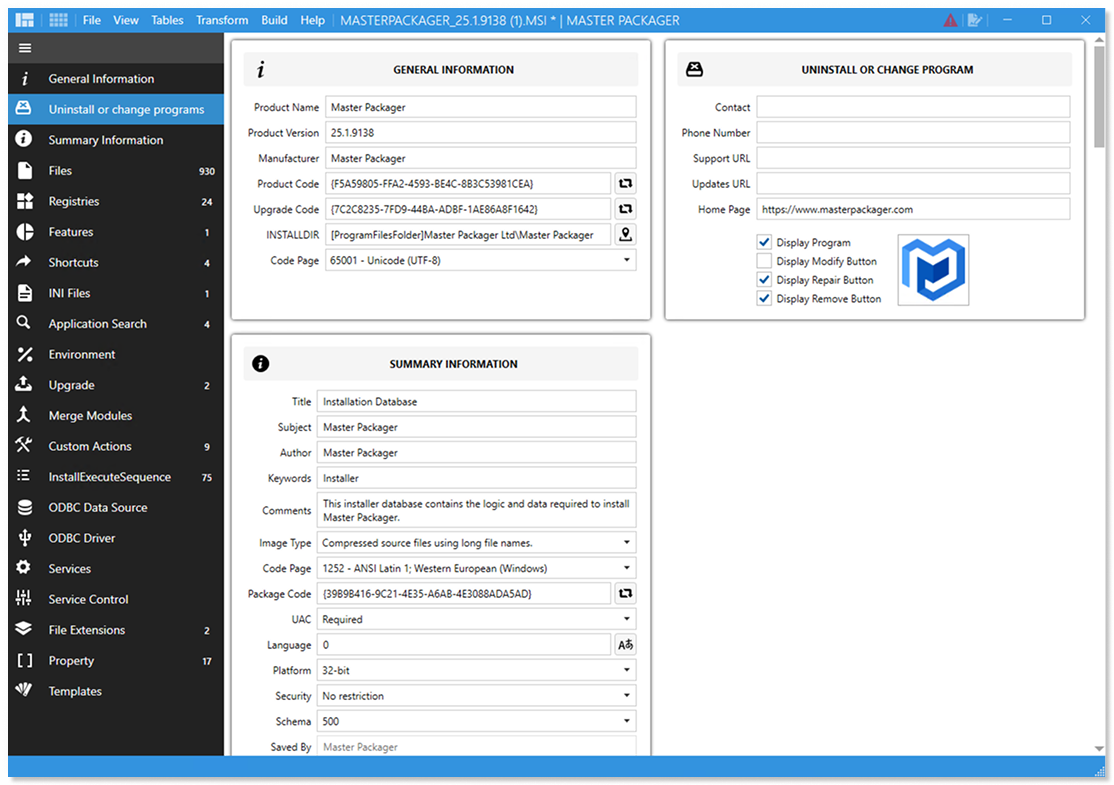The width and height of the screenshot is (1114, 785).
Task: Click the Support URL input field
Action: tap(912, 158)
